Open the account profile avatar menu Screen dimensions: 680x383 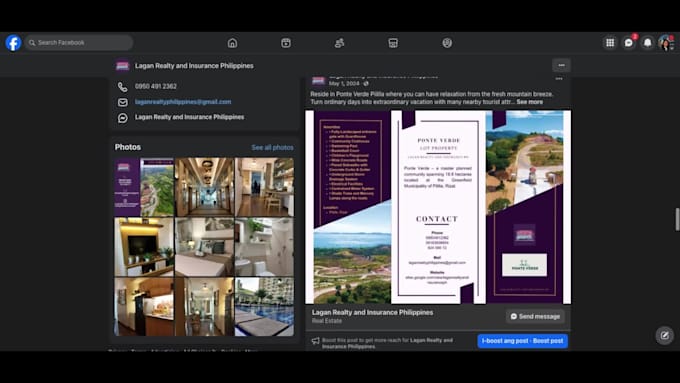[x=666, y=43]
